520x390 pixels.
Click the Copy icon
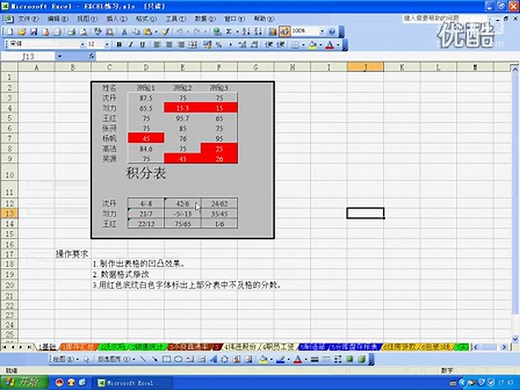pyautogui.click(x=136, y=32)
